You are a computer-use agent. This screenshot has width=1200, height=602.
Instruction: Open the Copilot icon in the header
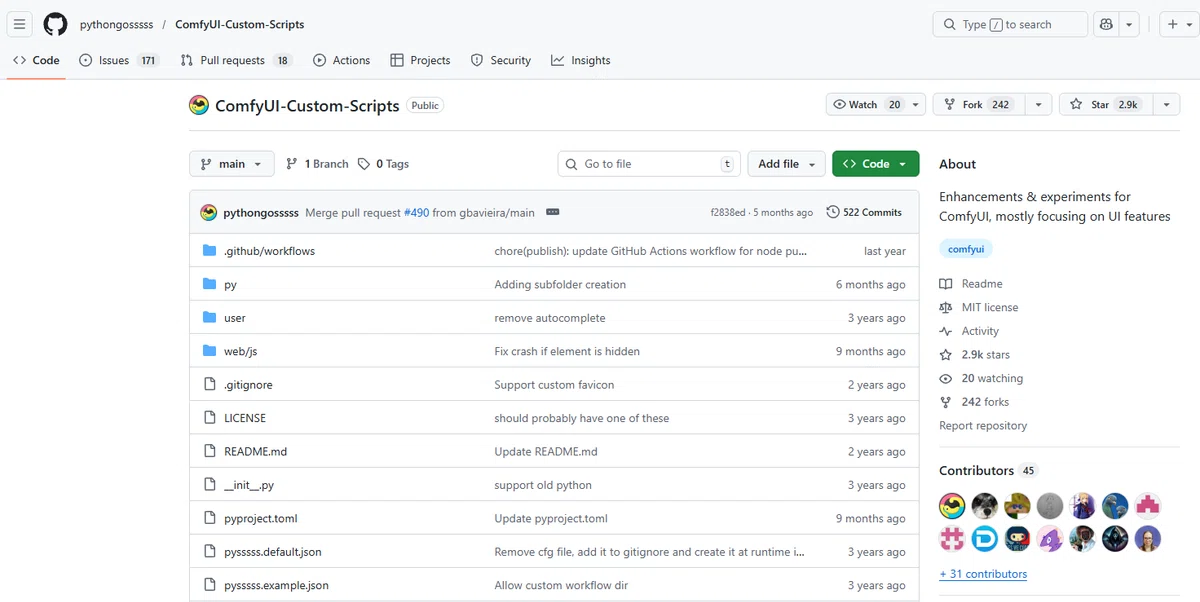[x=1106, y=24]
